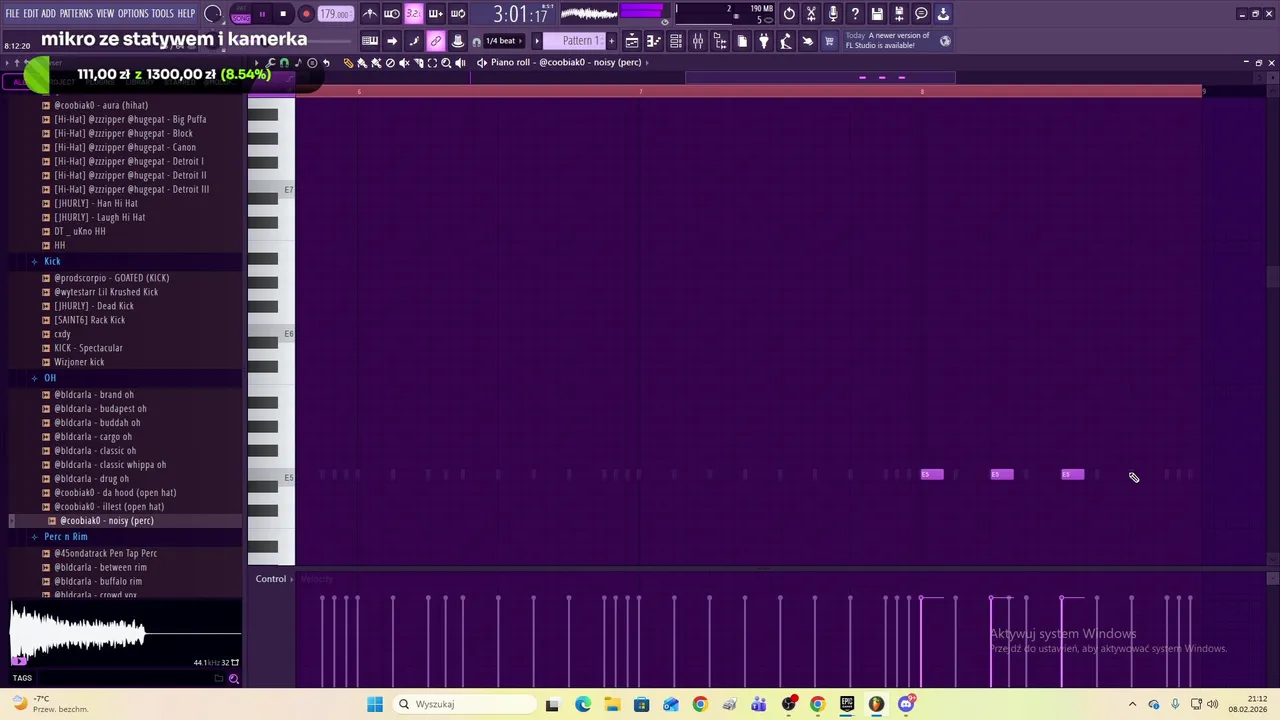The image size is (1280, 720).
Task: Toggle the piano roll magnet snap icon
Action: coord(284,62)
